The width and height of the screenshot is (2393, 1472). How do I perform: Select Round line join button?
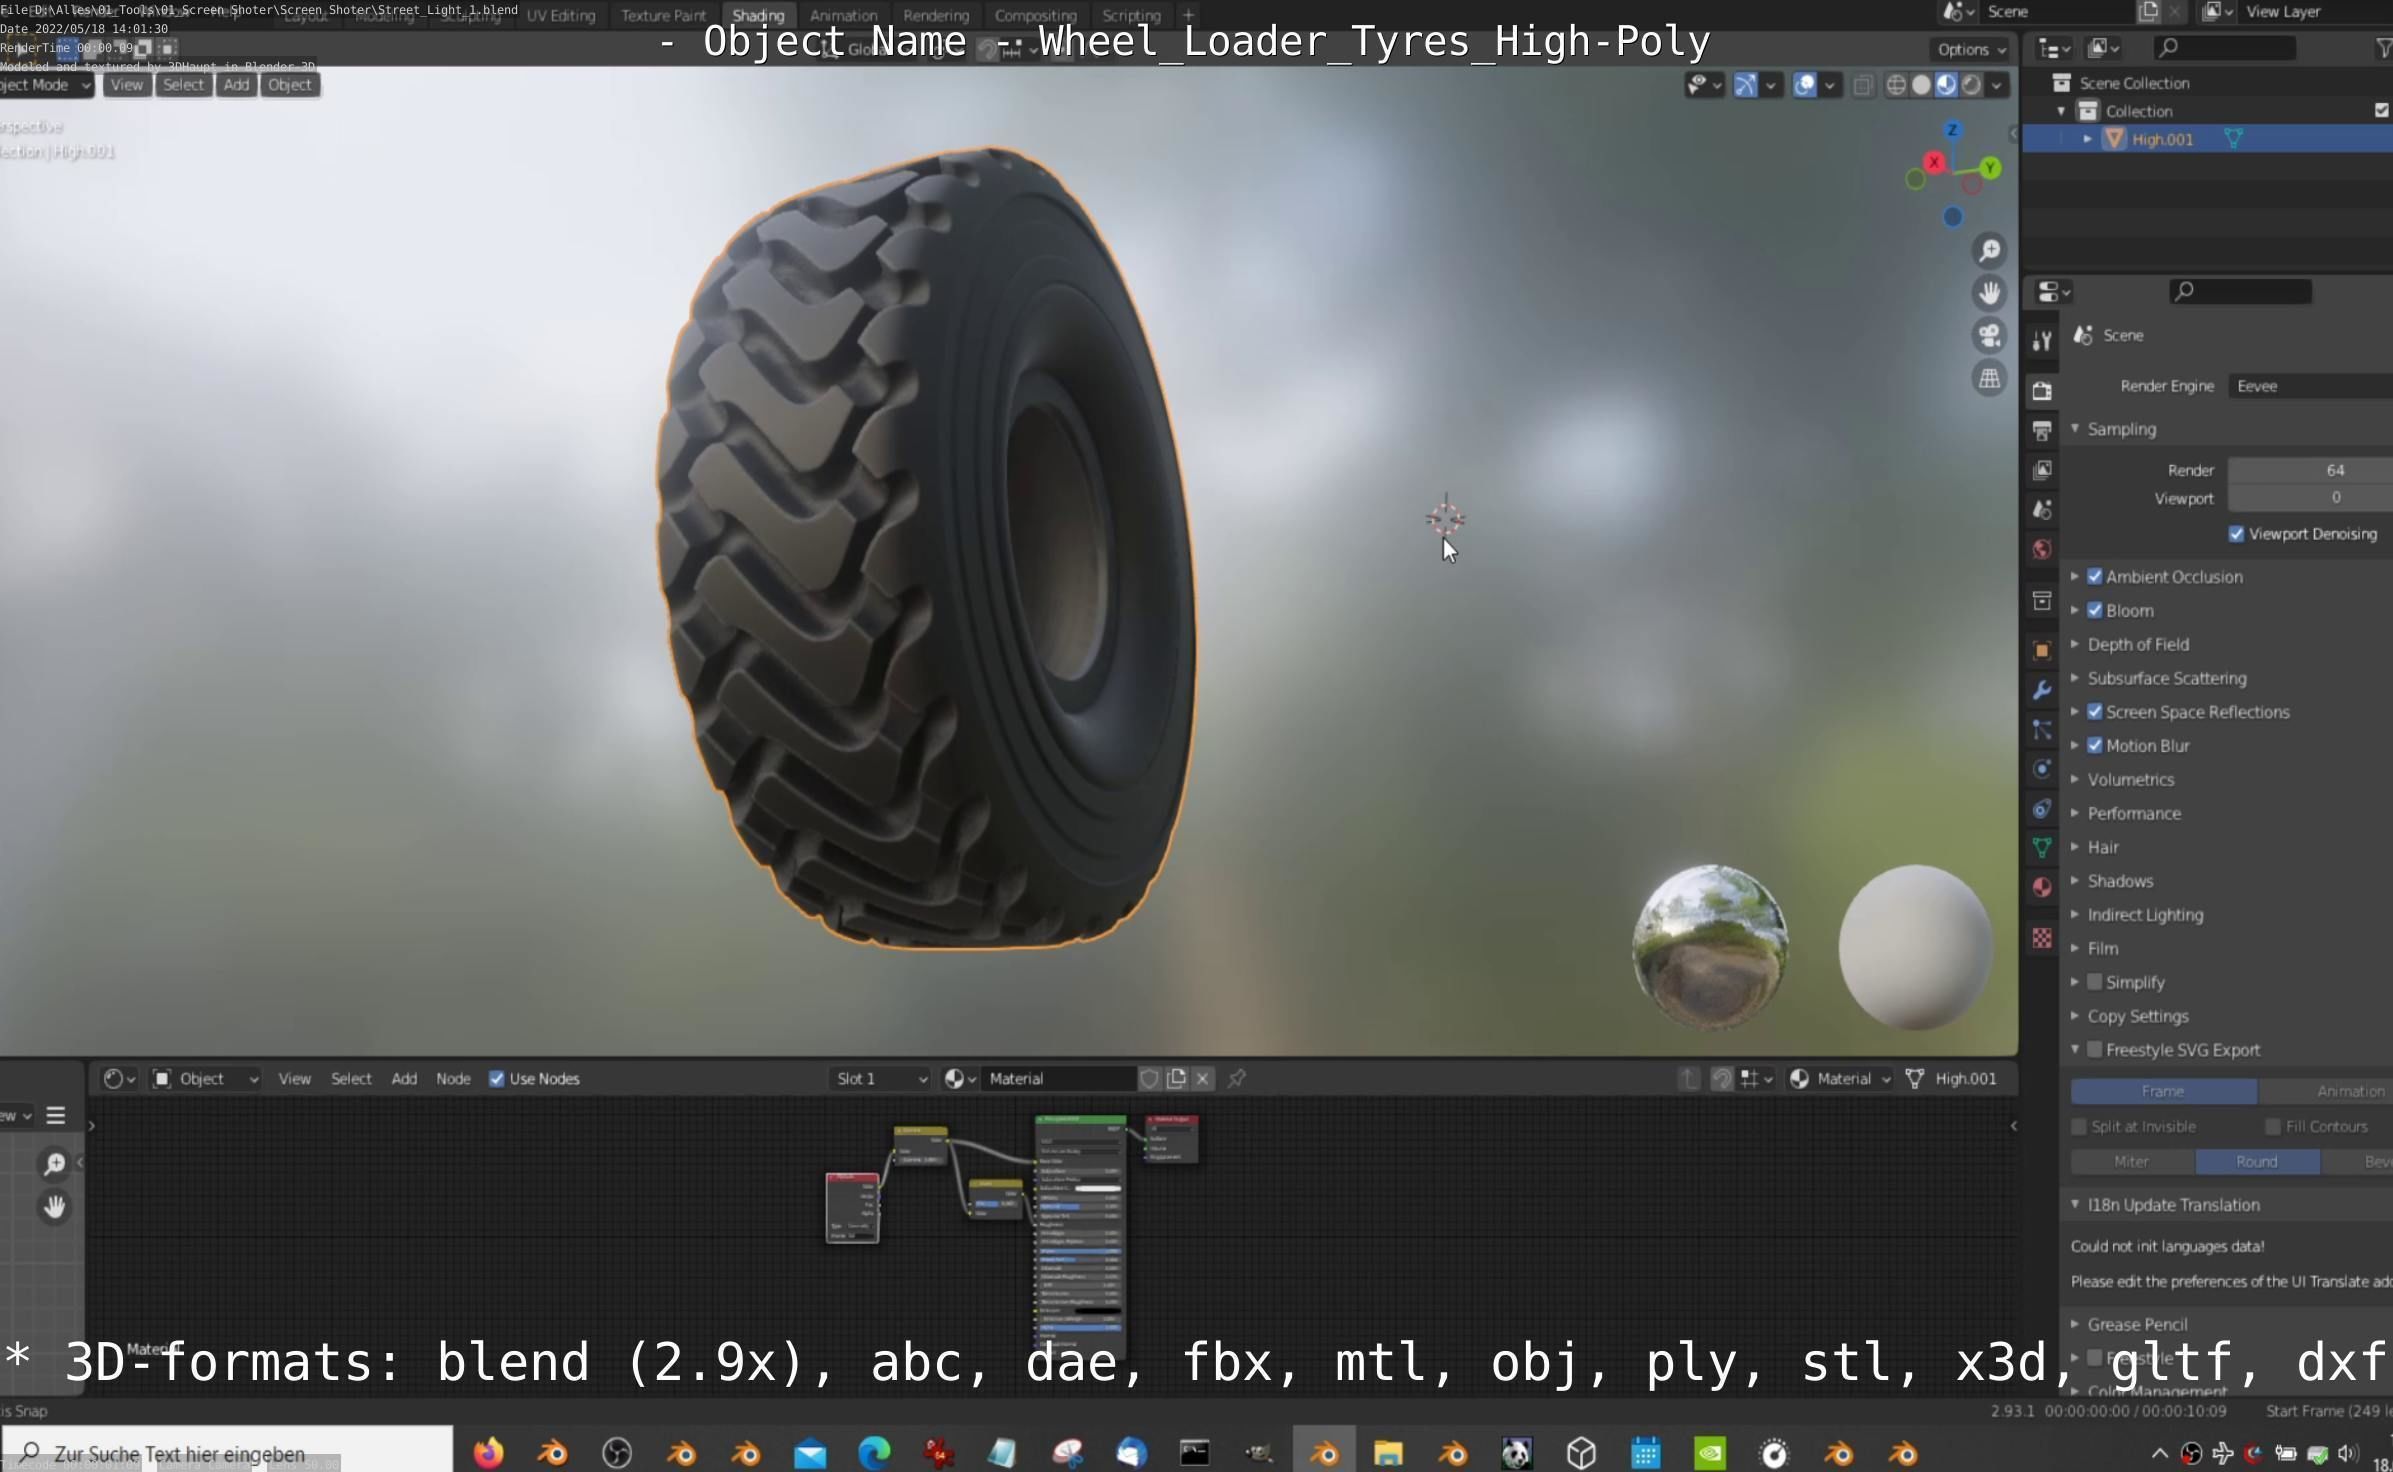(2257, 1161)
